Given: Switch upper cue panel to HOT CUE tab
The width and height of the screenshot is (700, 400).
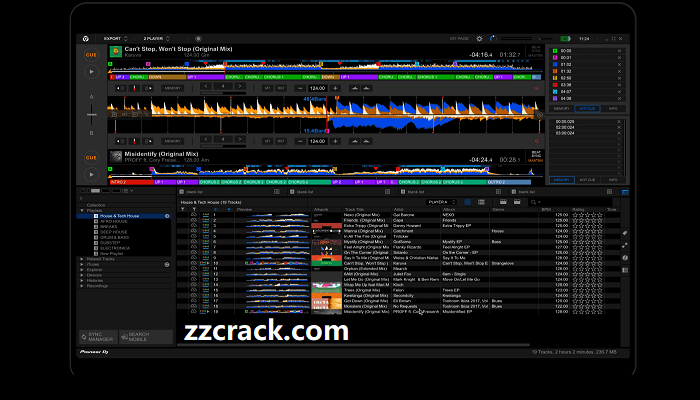Looking at the screenshot, I should coord(587,108).
